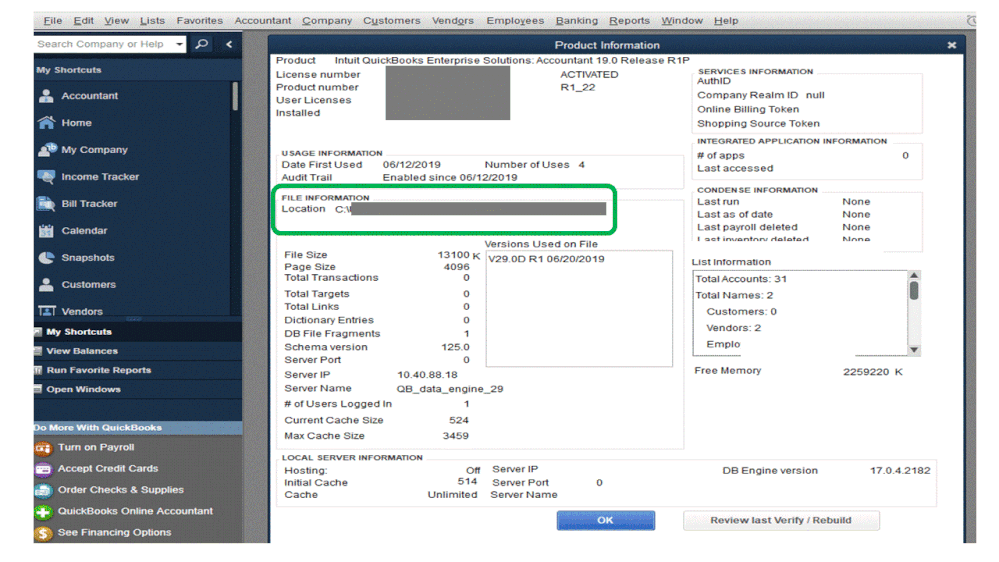Click the Open Windows panel icon
999x562 pixels.
[38, 389]
